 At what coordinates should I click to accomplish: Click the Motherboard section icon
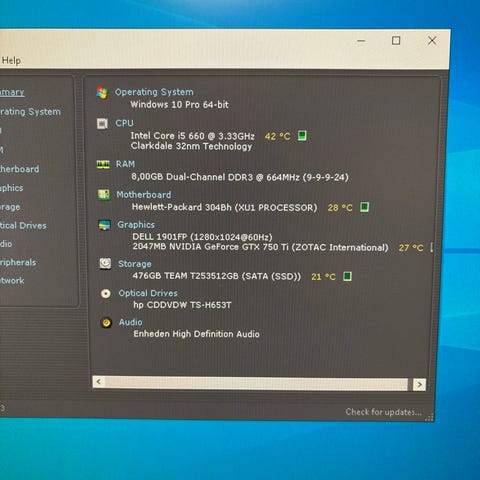[x=104, y=194]
